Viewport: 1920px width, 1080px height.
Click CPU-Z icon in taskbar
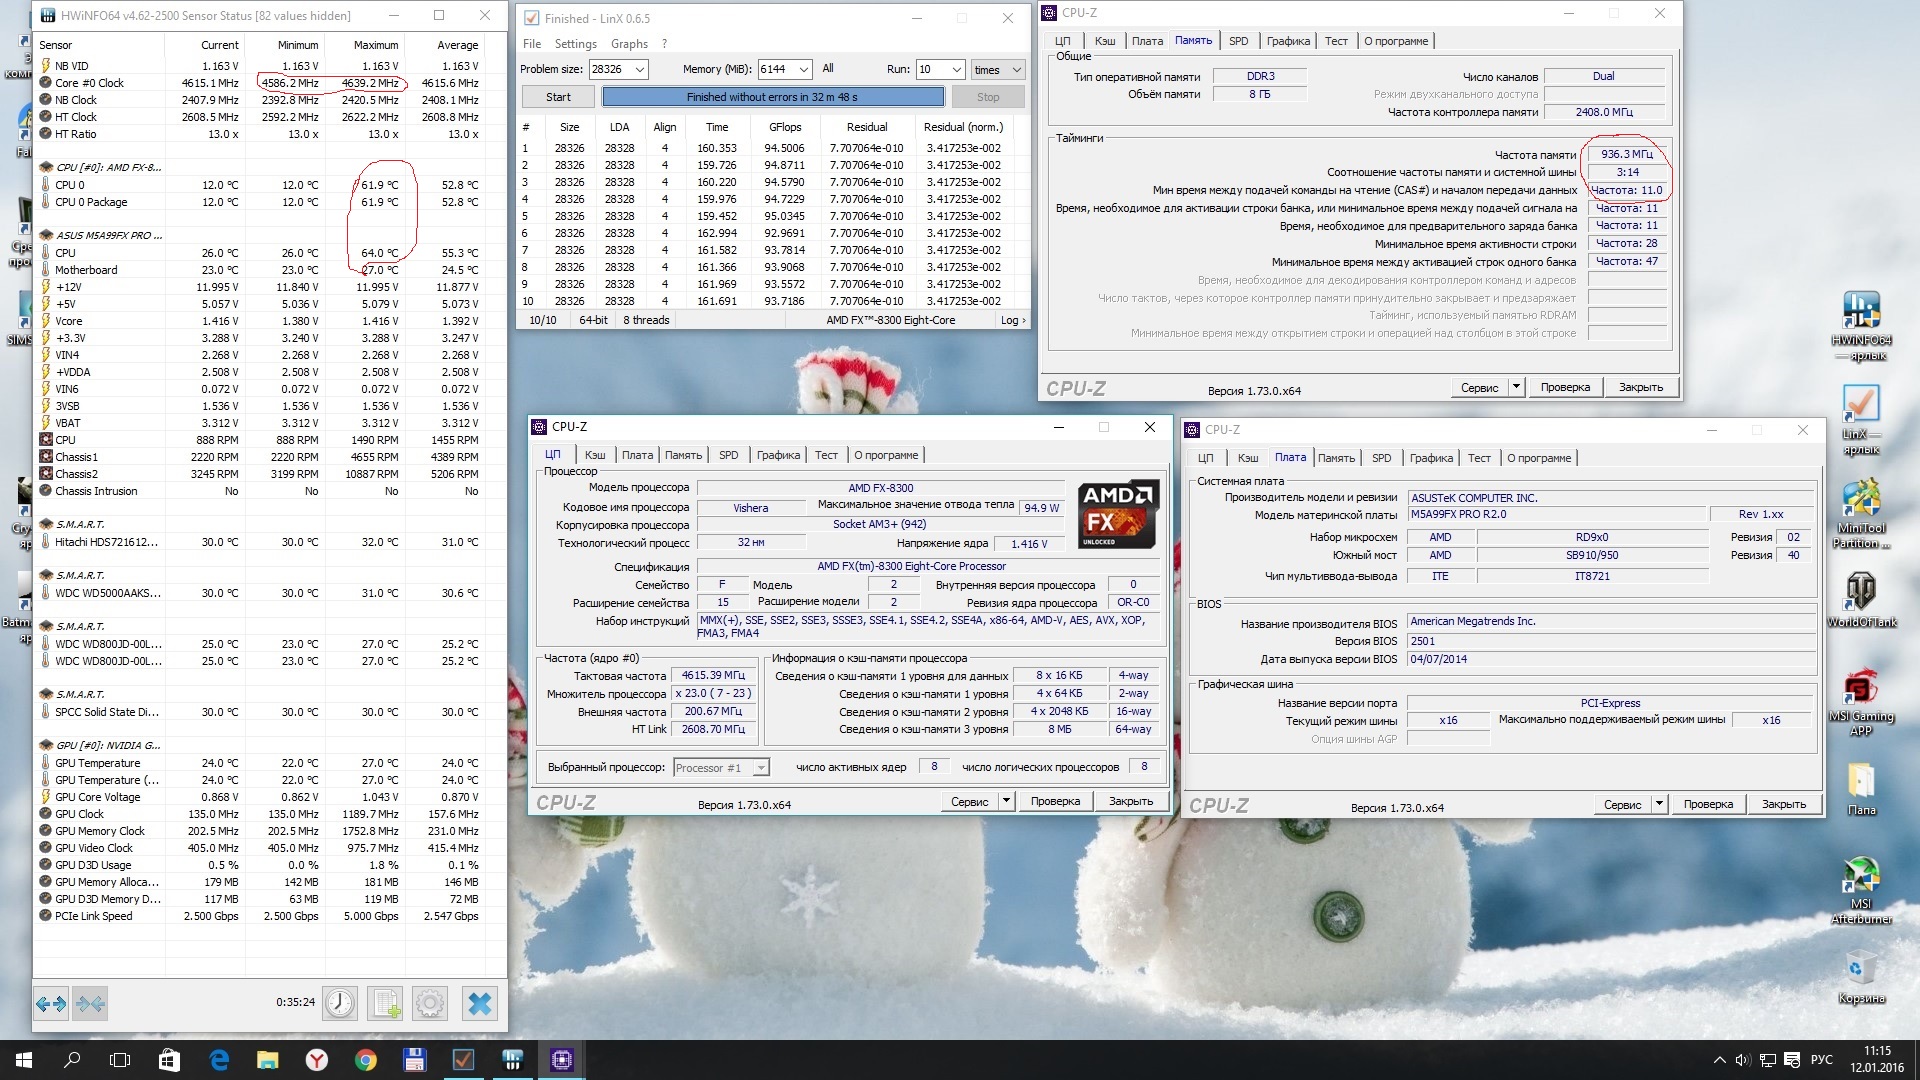(561, 1060)
